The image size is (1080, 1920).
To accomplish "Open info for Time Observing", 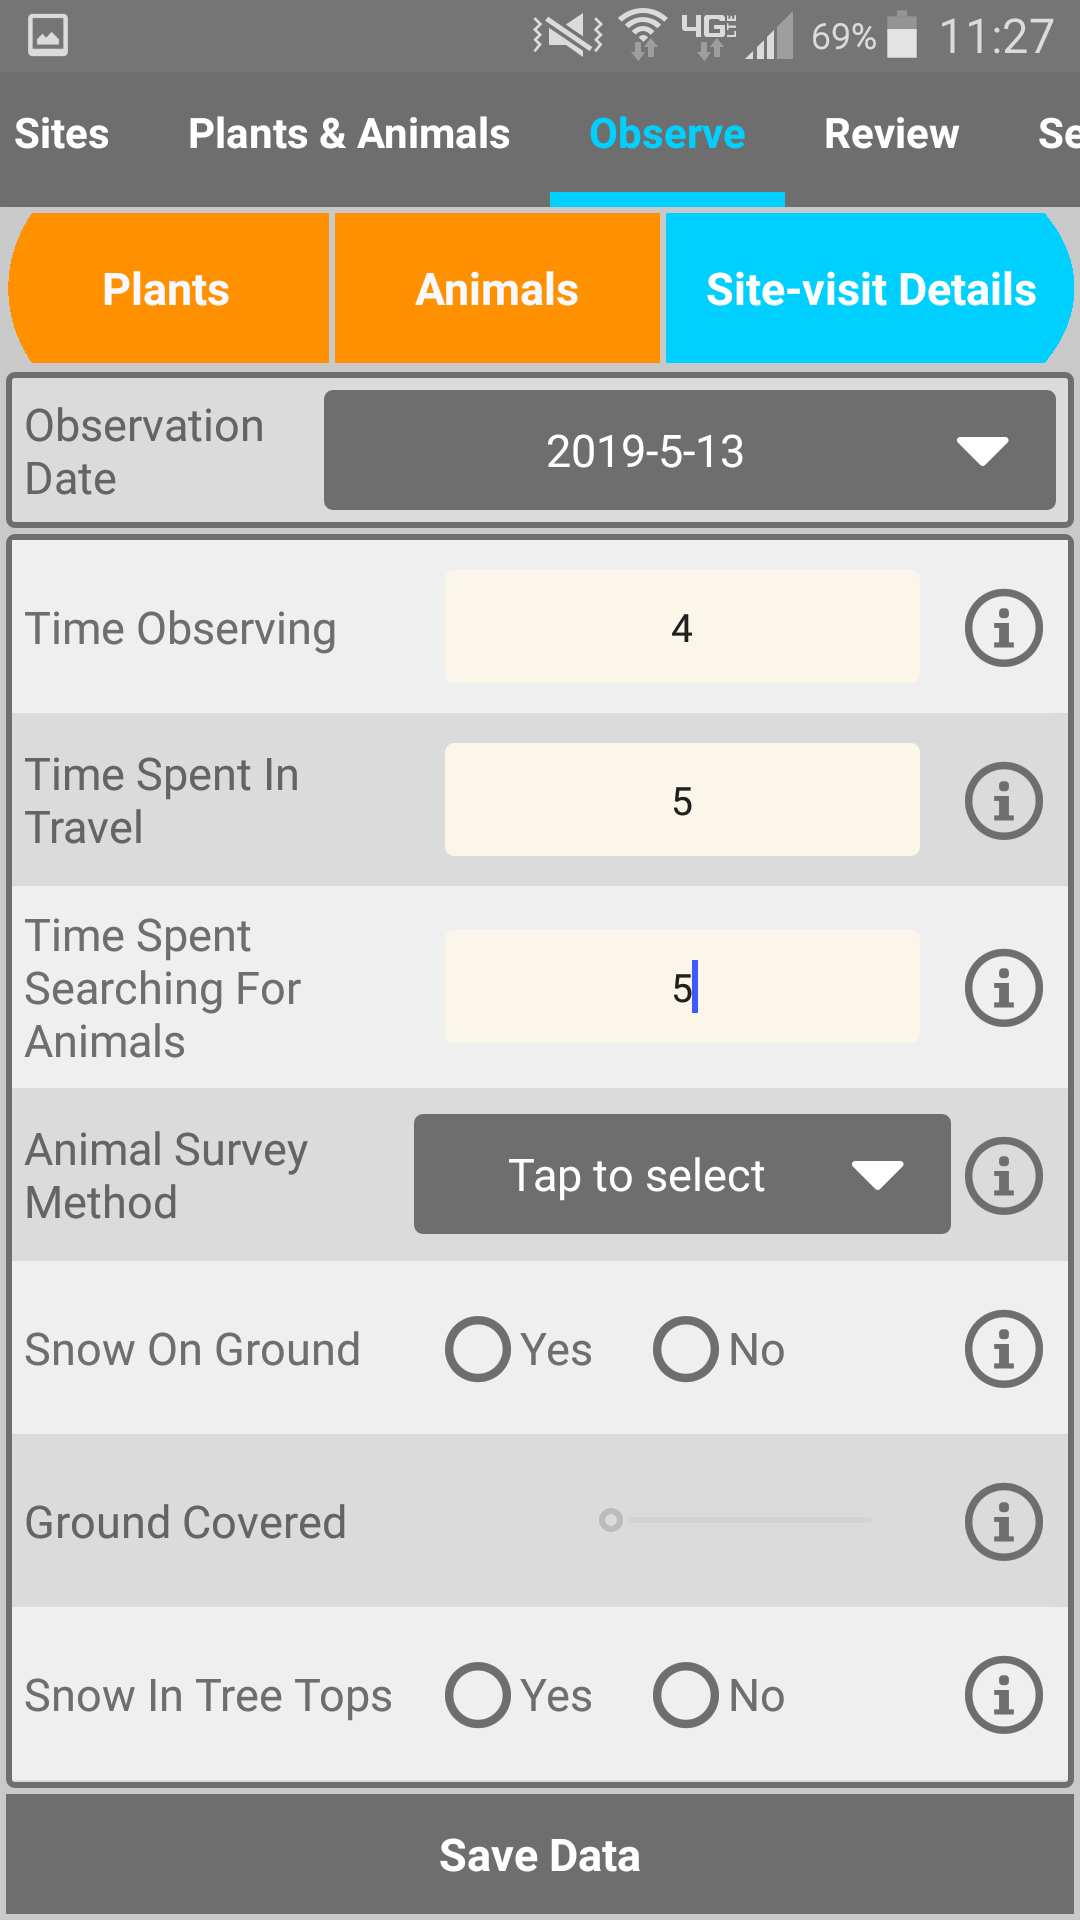I will [1003, 628].
